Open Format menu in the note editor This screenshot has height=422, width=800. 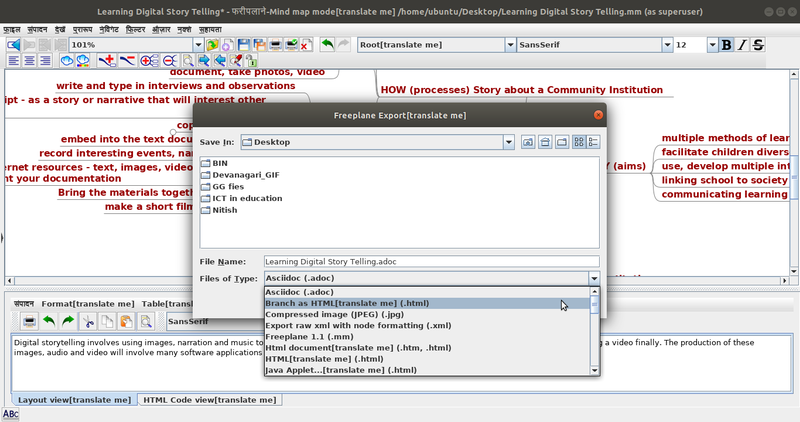click(88, 304)
